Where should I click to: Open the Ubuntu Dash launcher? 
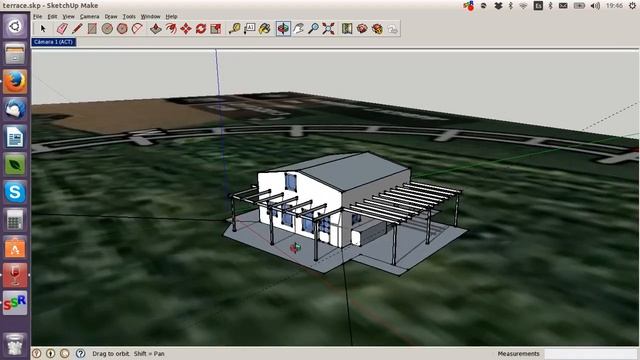[15, 27]
